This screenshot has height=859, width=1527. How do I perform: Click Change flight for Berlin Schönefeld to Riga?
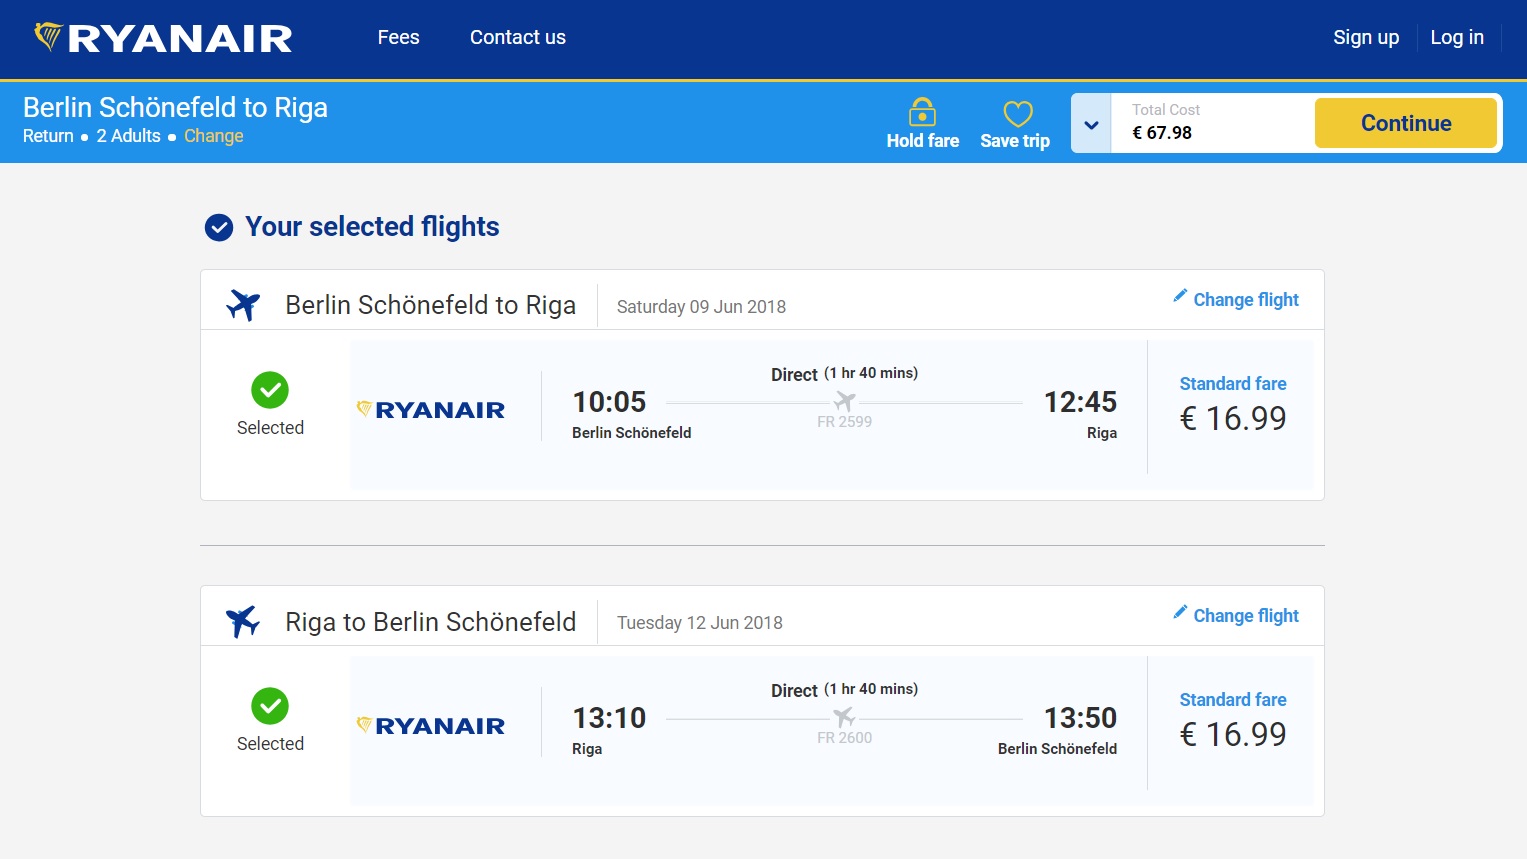pos(1246,300)
